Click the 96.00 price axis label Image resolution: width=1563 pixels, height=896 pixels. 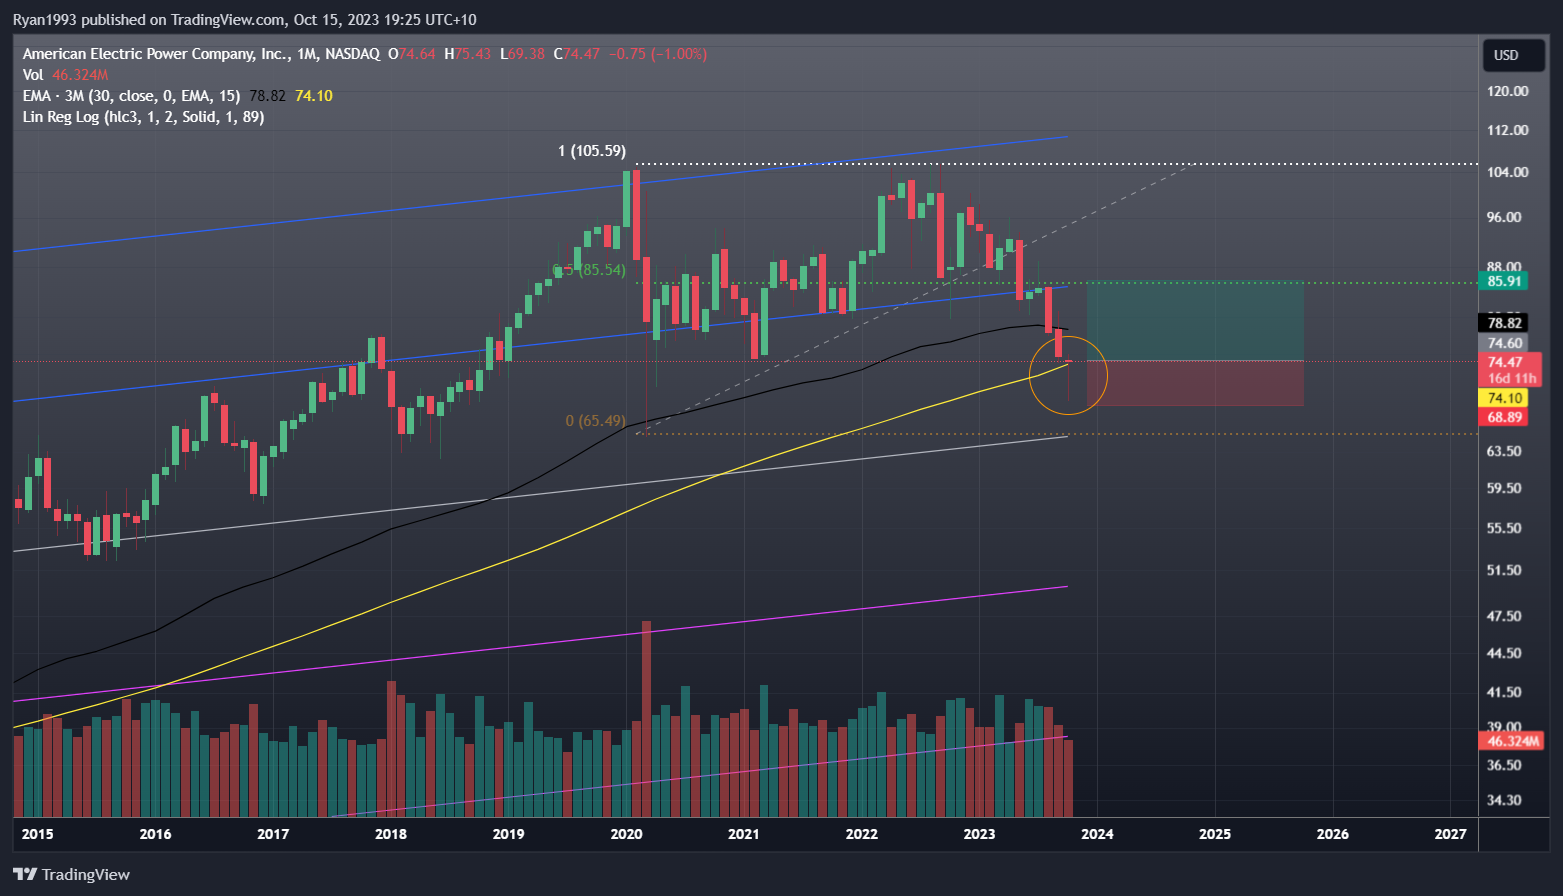(x=1505, y=217)
